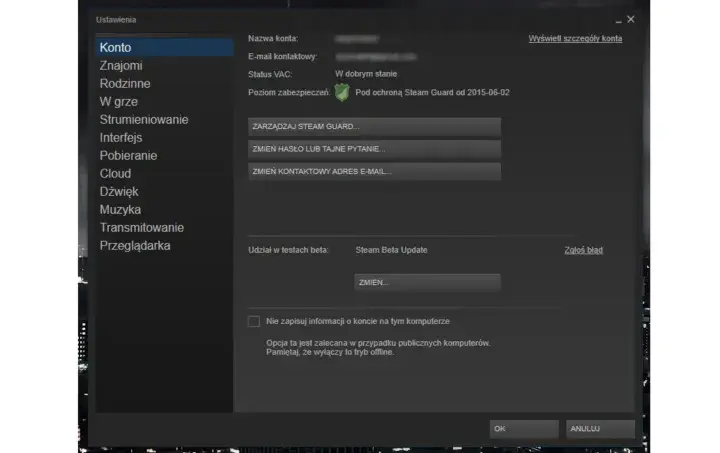The width and height of the screenshot is (720, 453).
Task: Click the Zmień beta participation button
Action: [x=427, y=283]
